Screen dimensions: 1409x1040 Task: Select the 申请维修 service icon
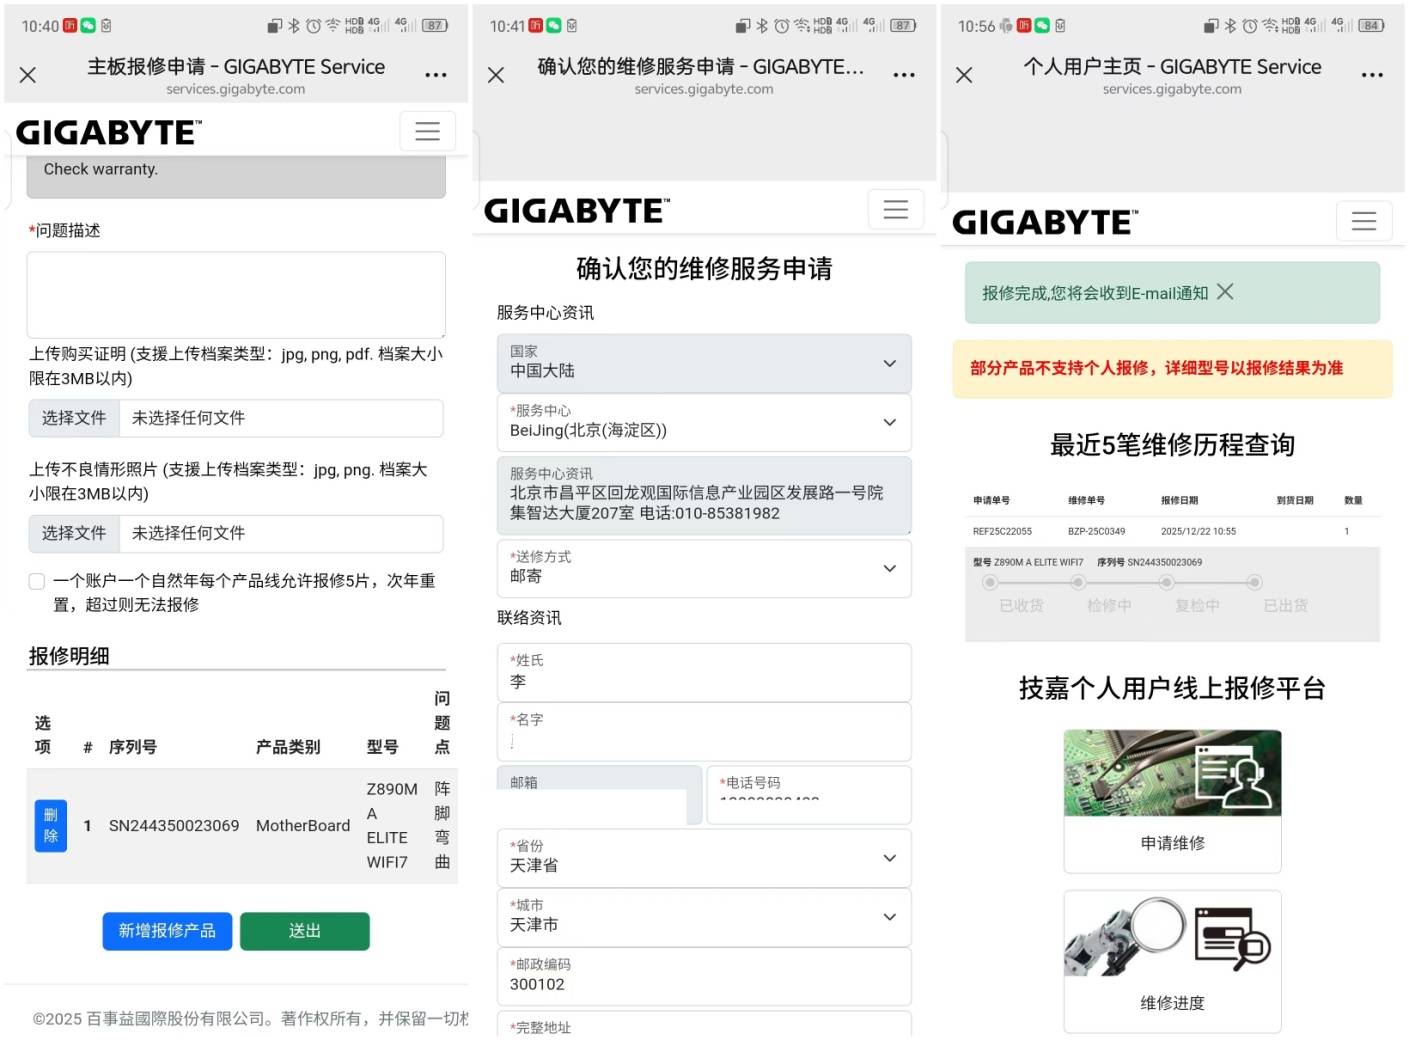click(x=1171, y=798)
